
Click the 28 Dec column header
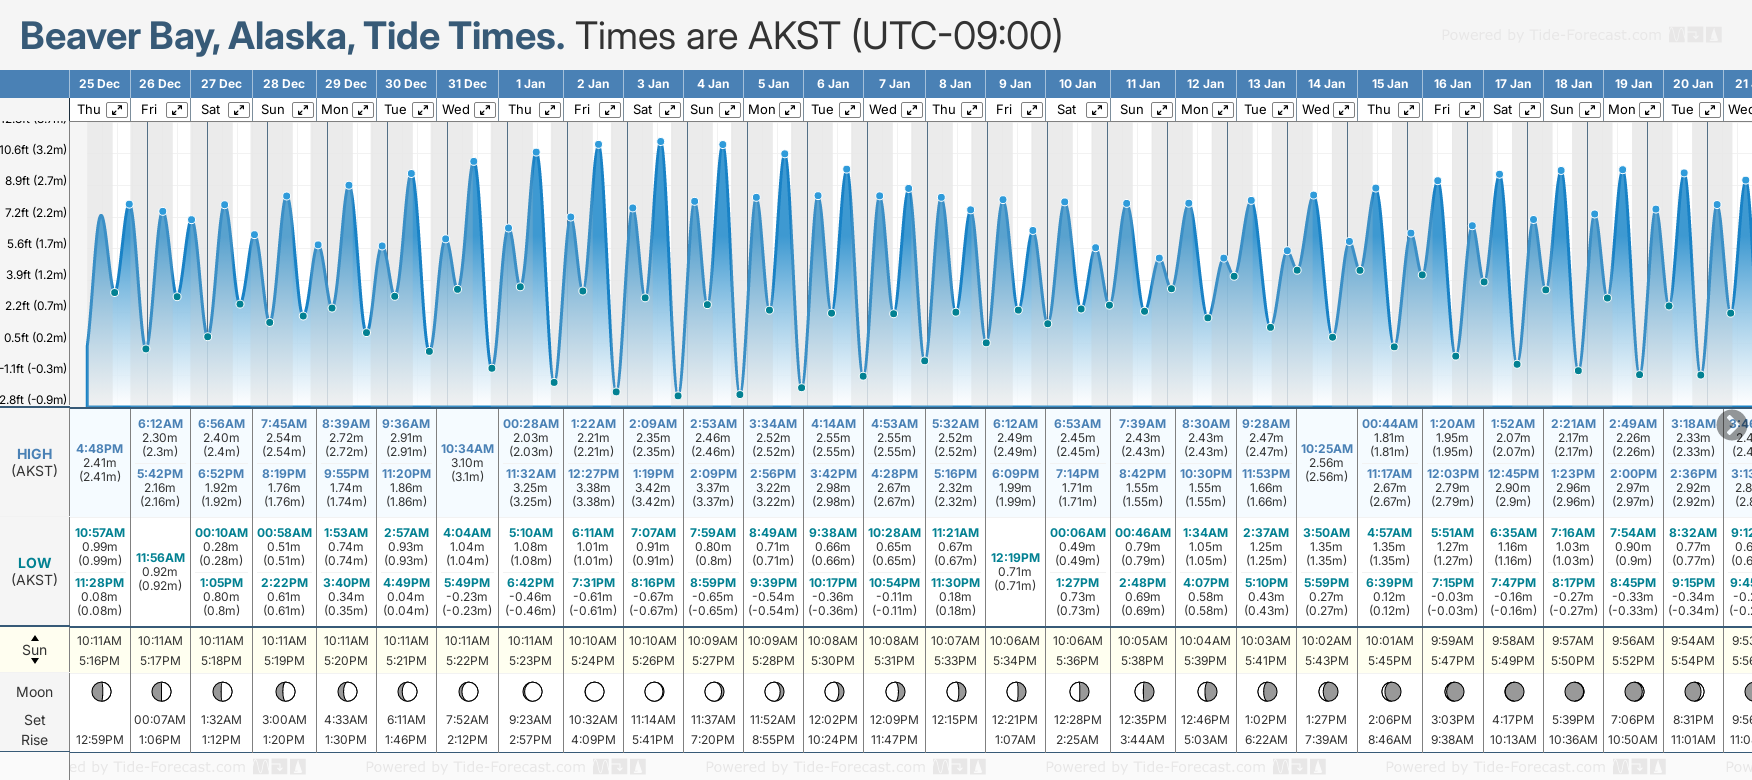click(x=284, y=84)
